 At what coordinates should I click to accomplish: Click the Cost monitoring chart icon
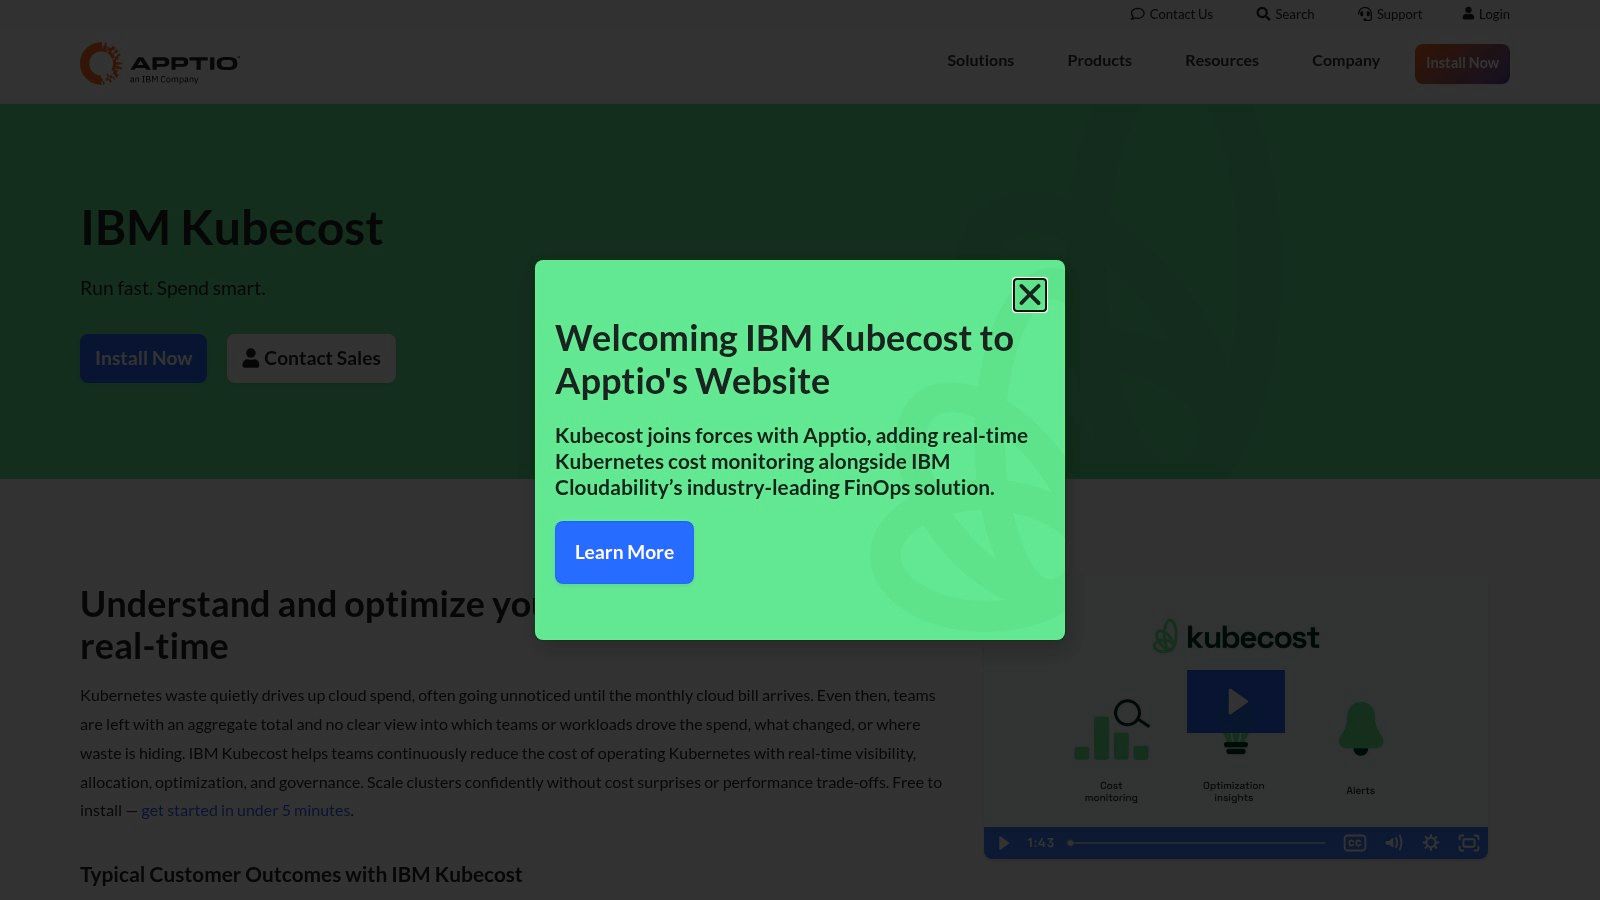pyautogui.click(x=1111, y=730)
